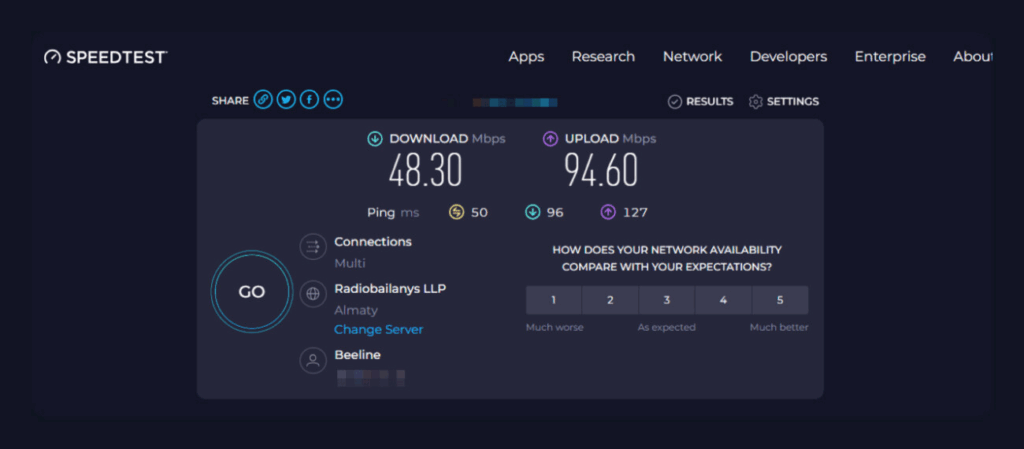Screen dimensions: 1024x449
Task: Click the network availability question text
Action: 667,258
